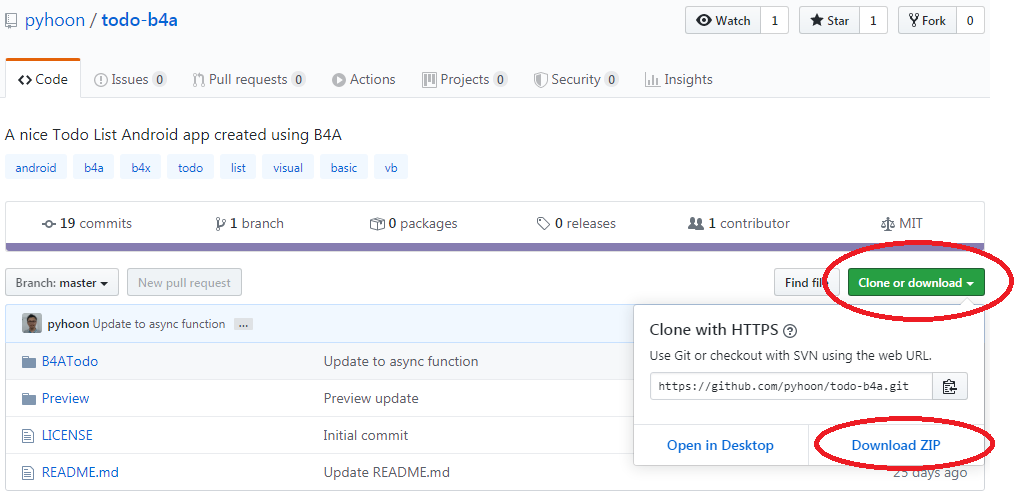Expand Clone or download dropdown

click(x=915, y=283)
